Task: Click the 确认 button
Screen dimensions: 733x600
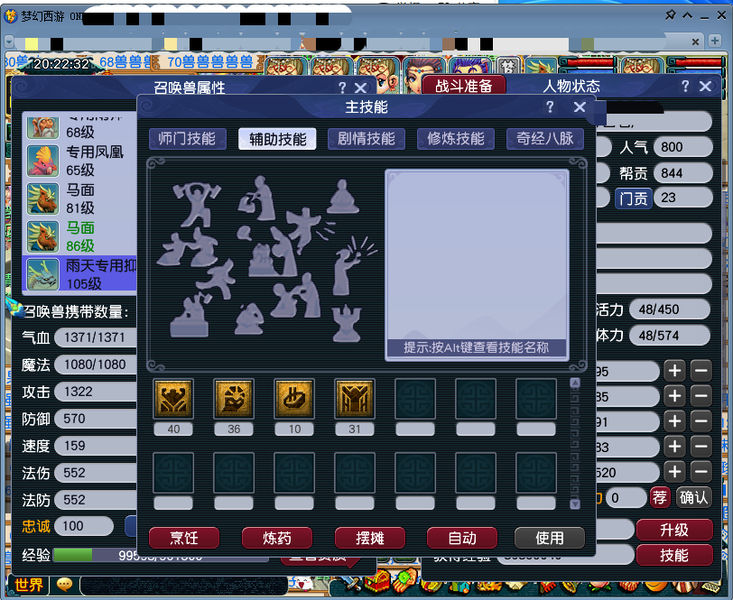Action: coord(694,497)
